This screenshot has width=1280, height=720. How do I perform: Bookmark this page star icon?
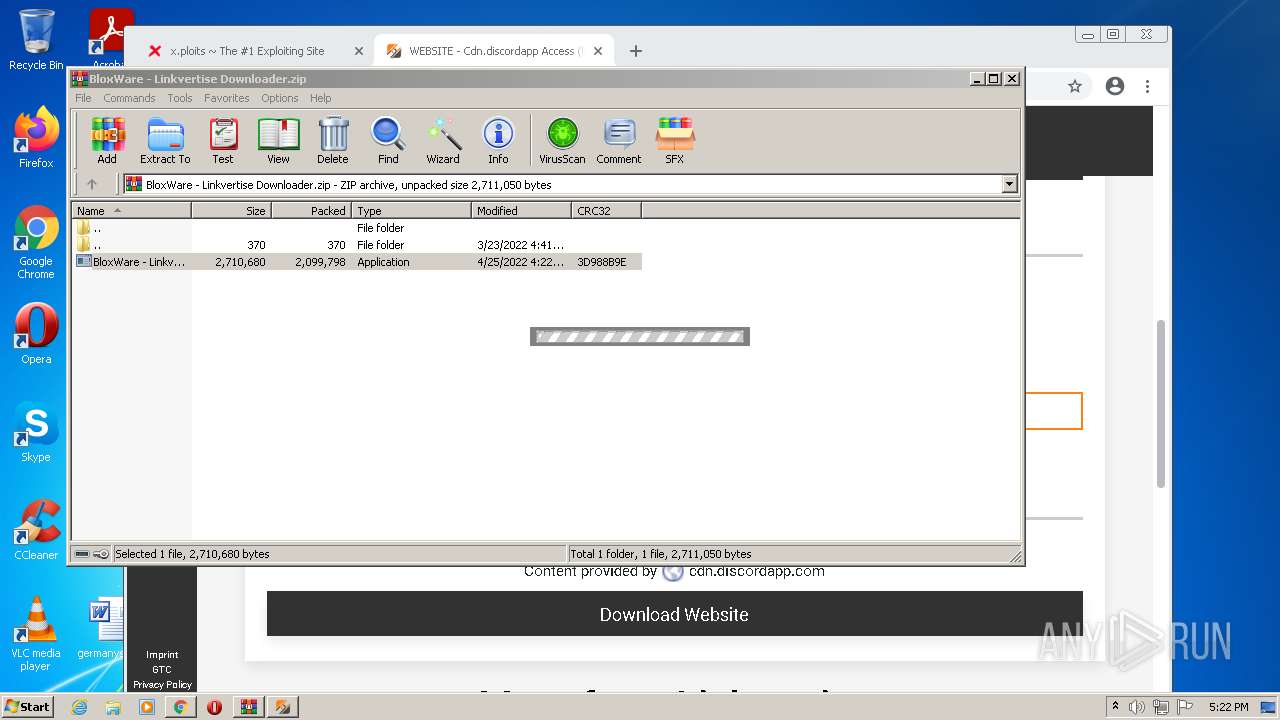(1075, 86)
